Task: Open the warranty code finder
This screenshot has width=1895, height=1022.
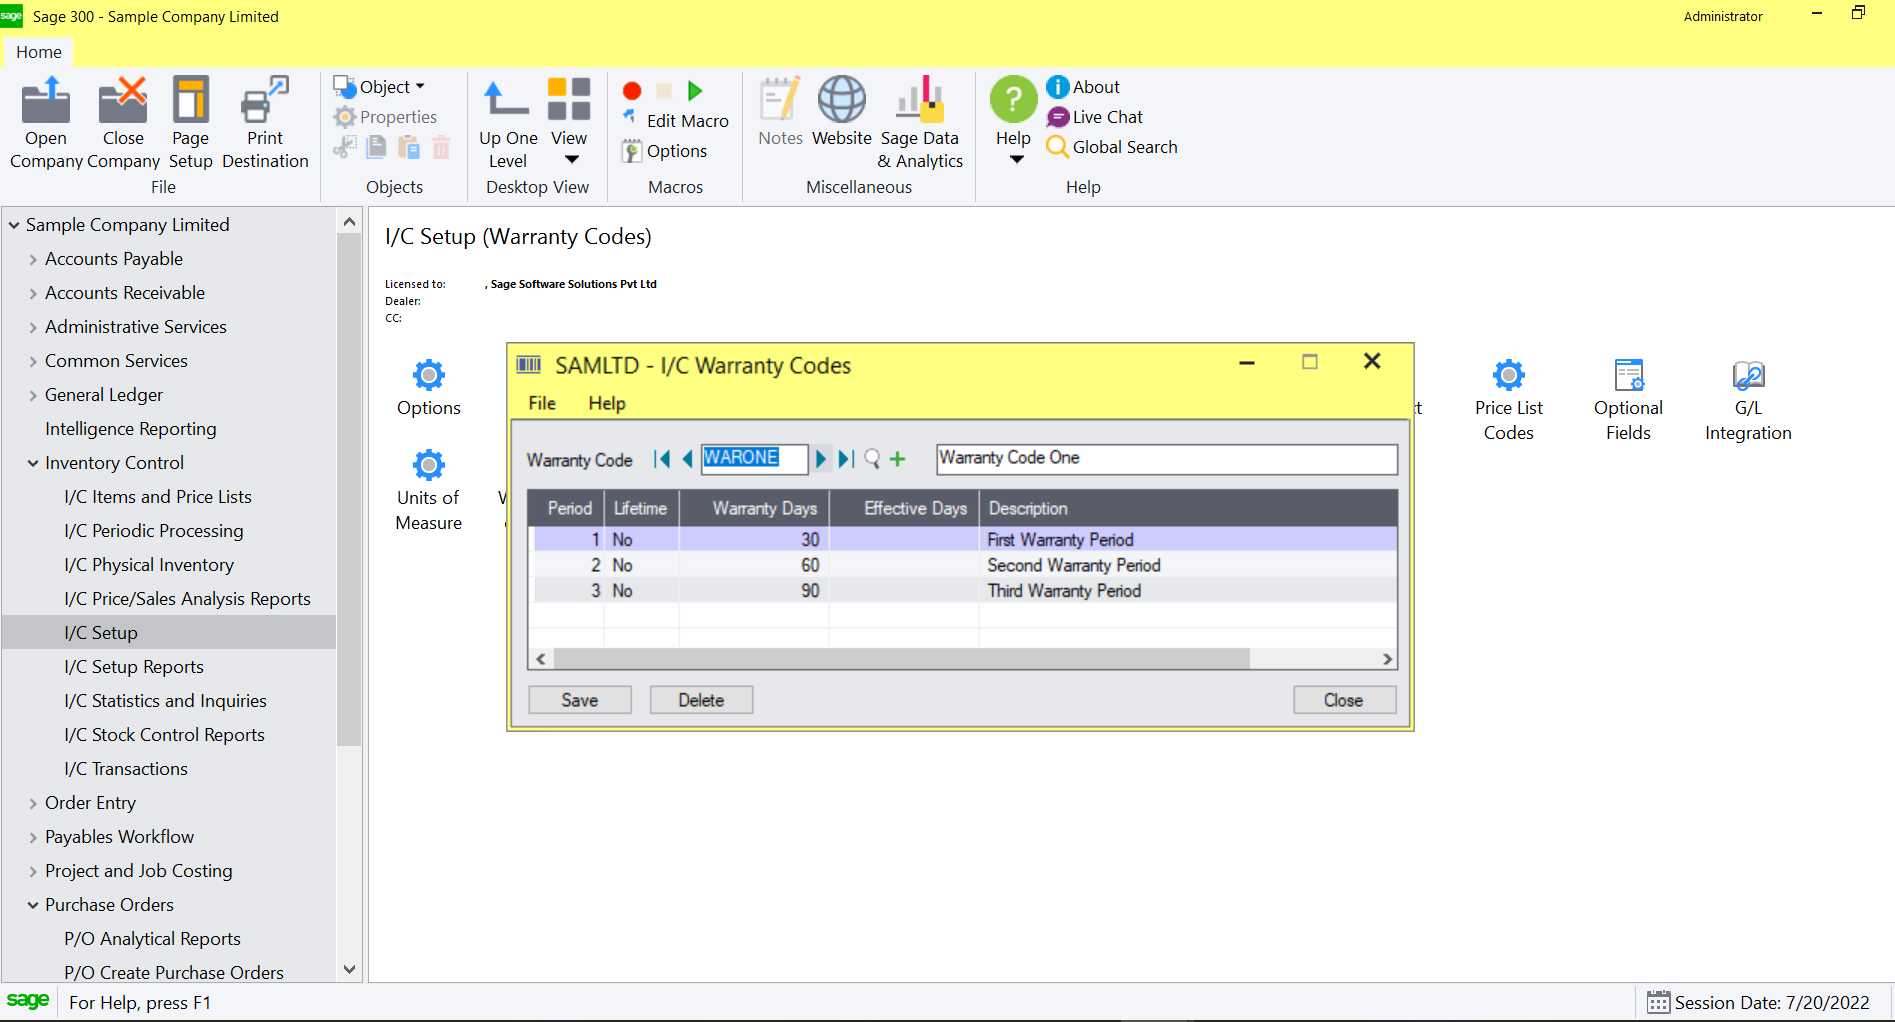Action: pyautogui.click(x=871, y=459)
